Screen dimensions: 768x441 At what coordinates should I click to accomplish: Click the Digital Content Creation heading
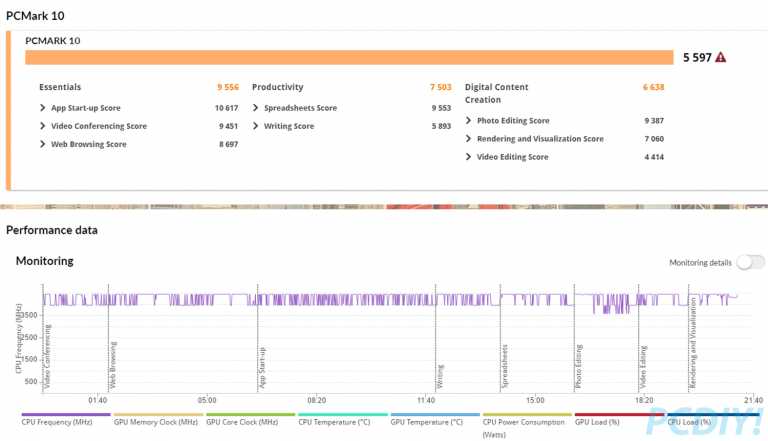point(497,93)
